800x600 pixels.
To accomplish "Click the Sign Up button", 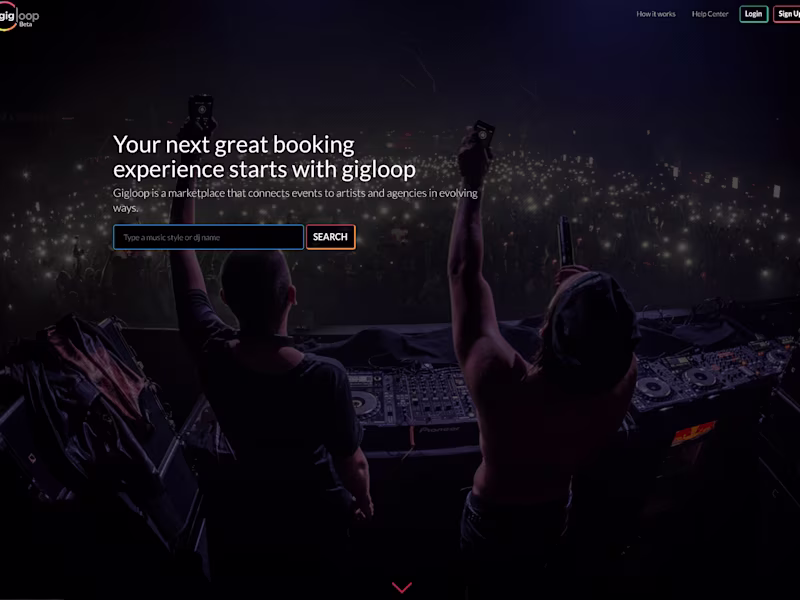I will [x=787, y=14].
